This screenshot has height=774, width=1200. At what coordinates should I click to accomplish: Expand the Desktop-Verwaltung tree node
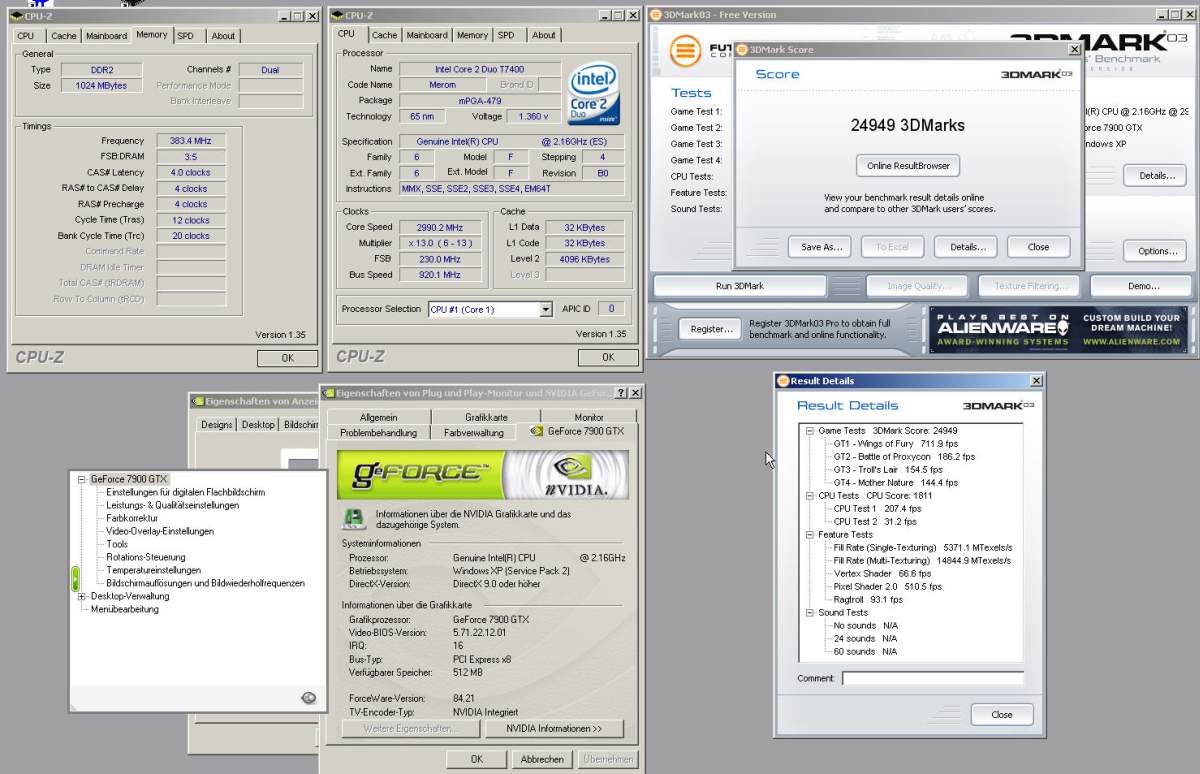(x=81, y=596)
